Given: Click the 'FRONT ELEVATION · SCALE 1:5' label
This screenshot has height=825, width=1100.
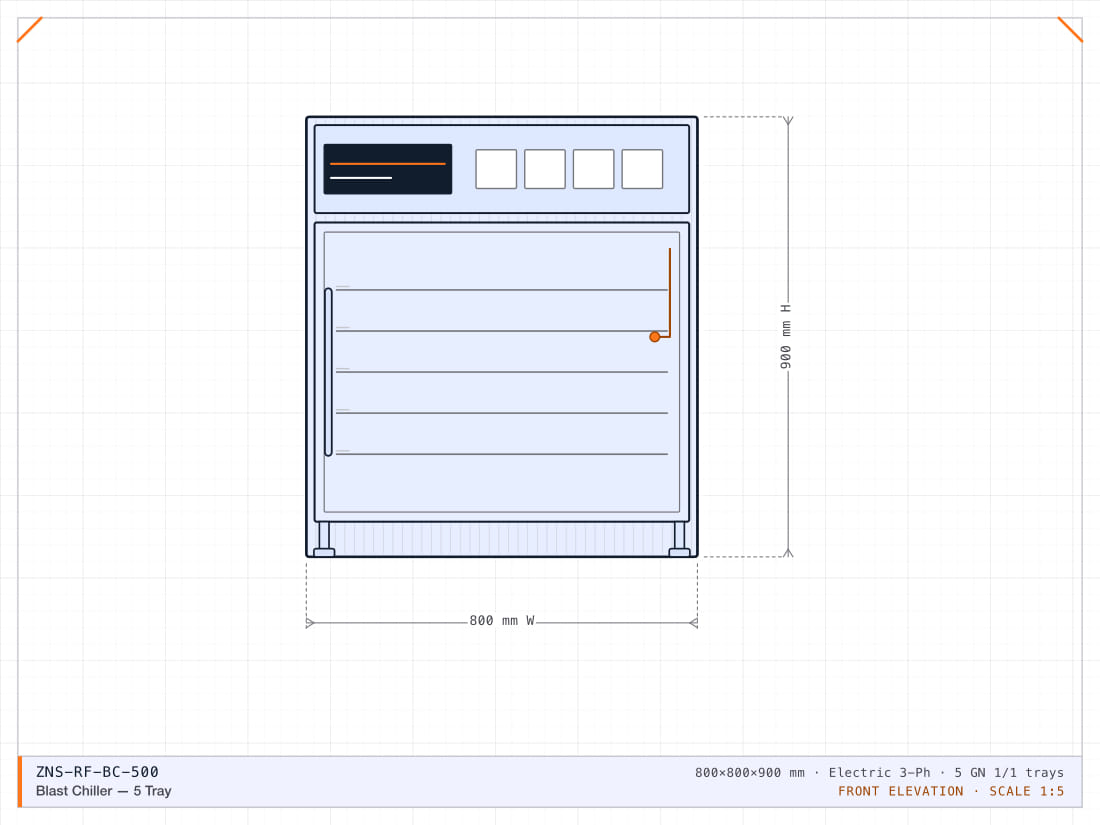Looking at the screenshot, I should [951, 791].
